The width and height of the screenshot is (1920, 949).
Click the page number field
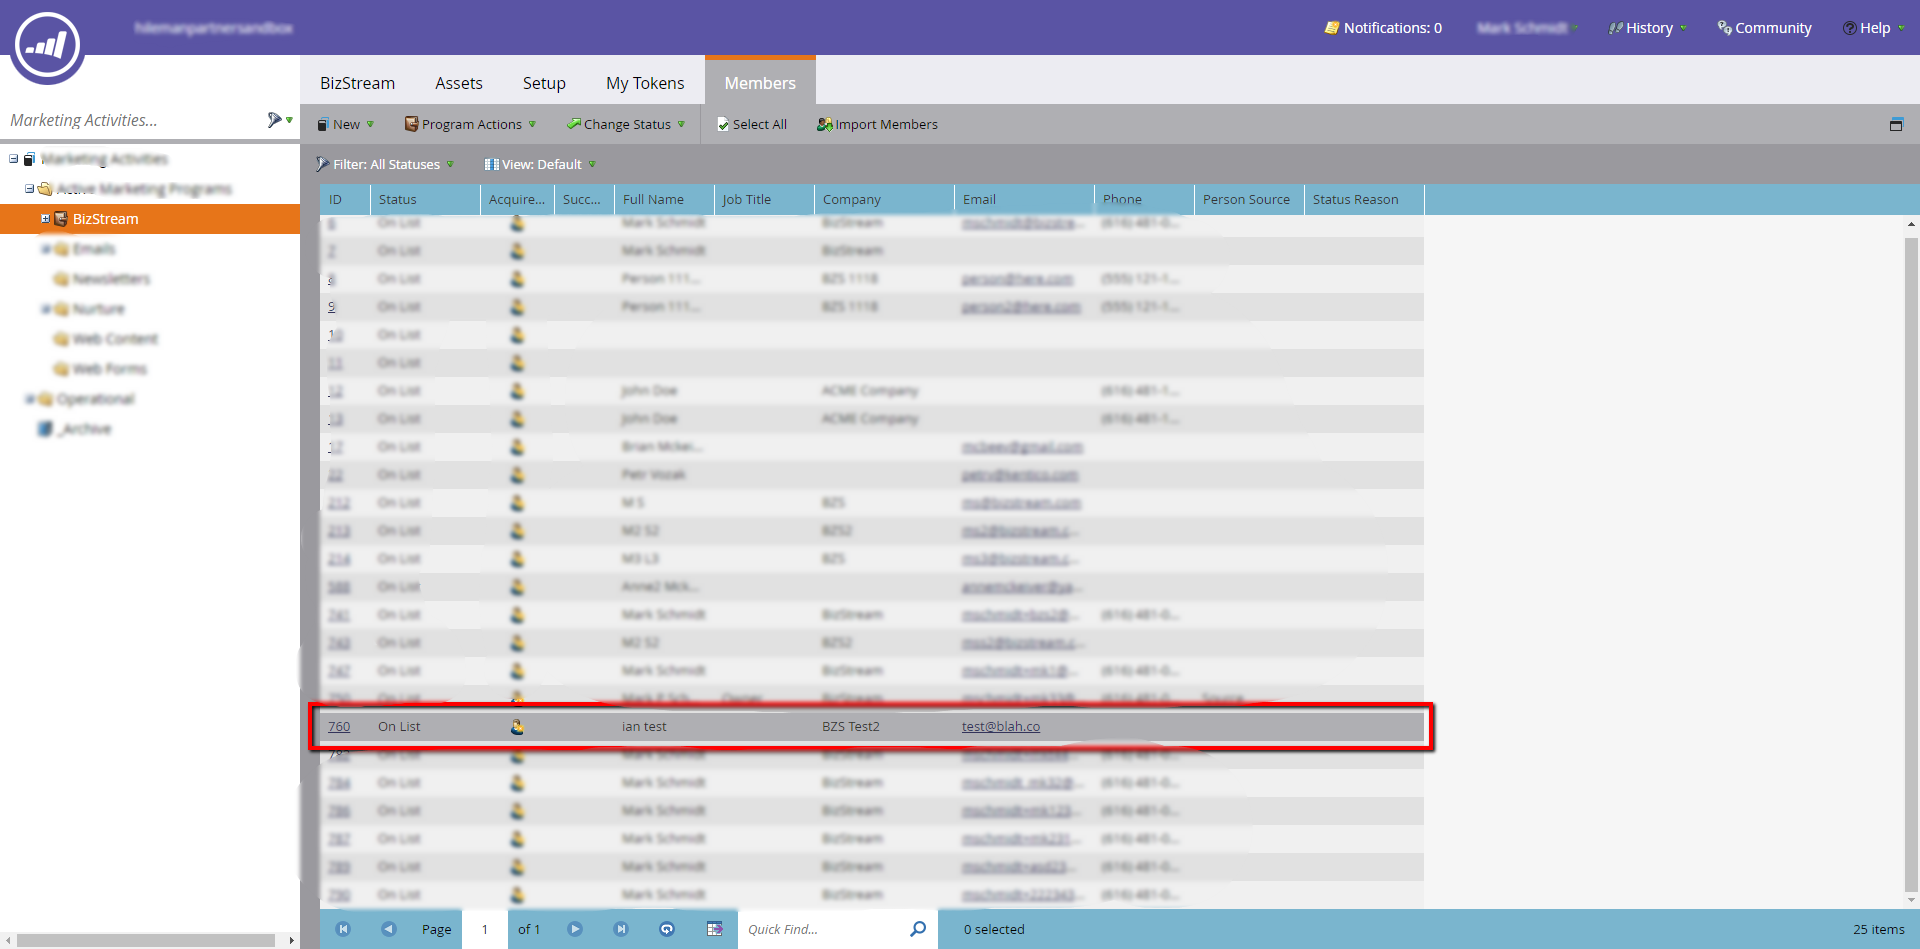pyautogui.click(x=485, y=929)
